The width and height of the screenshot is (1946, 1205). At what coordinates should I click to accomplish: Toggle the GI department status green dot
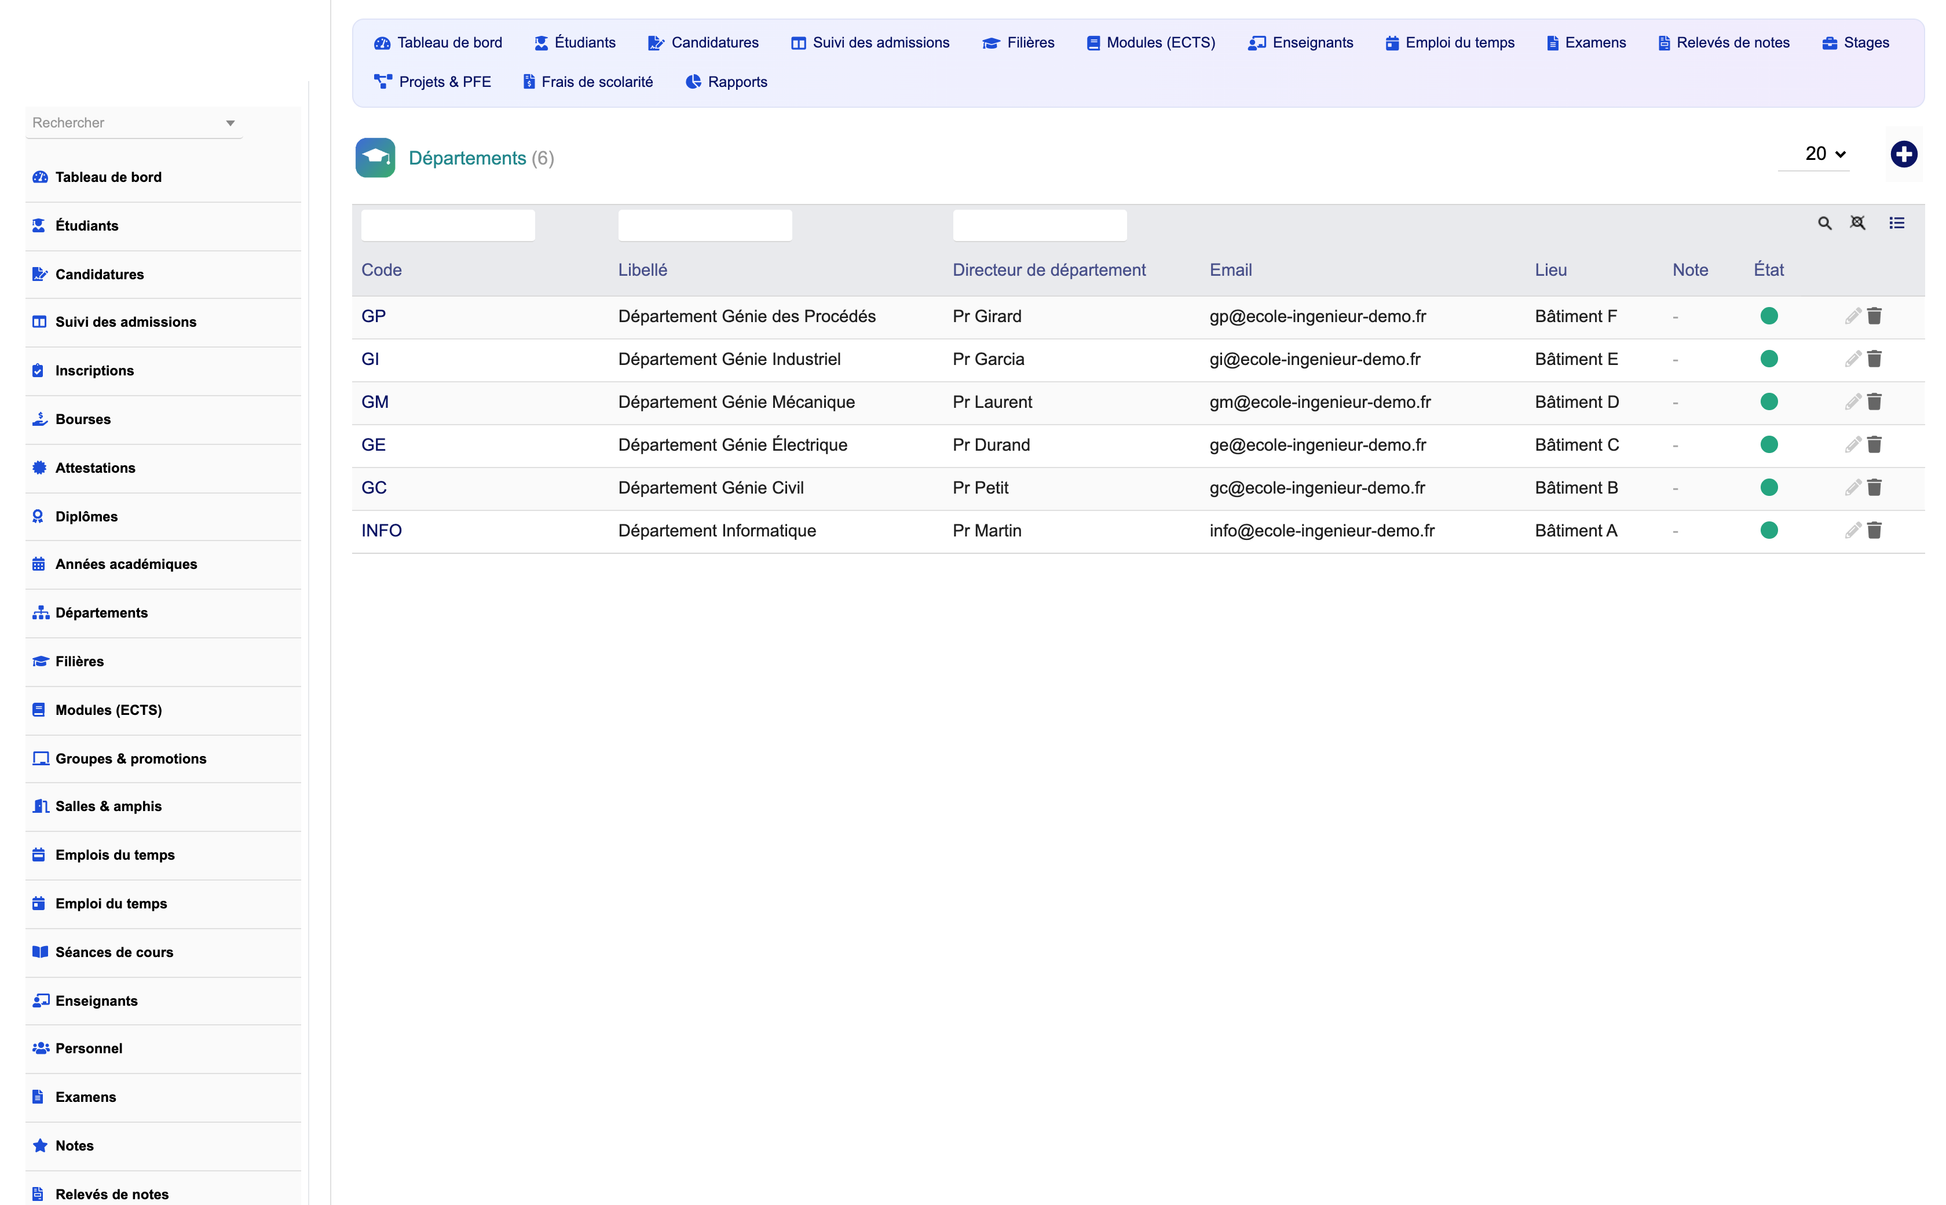[1768, 359]
